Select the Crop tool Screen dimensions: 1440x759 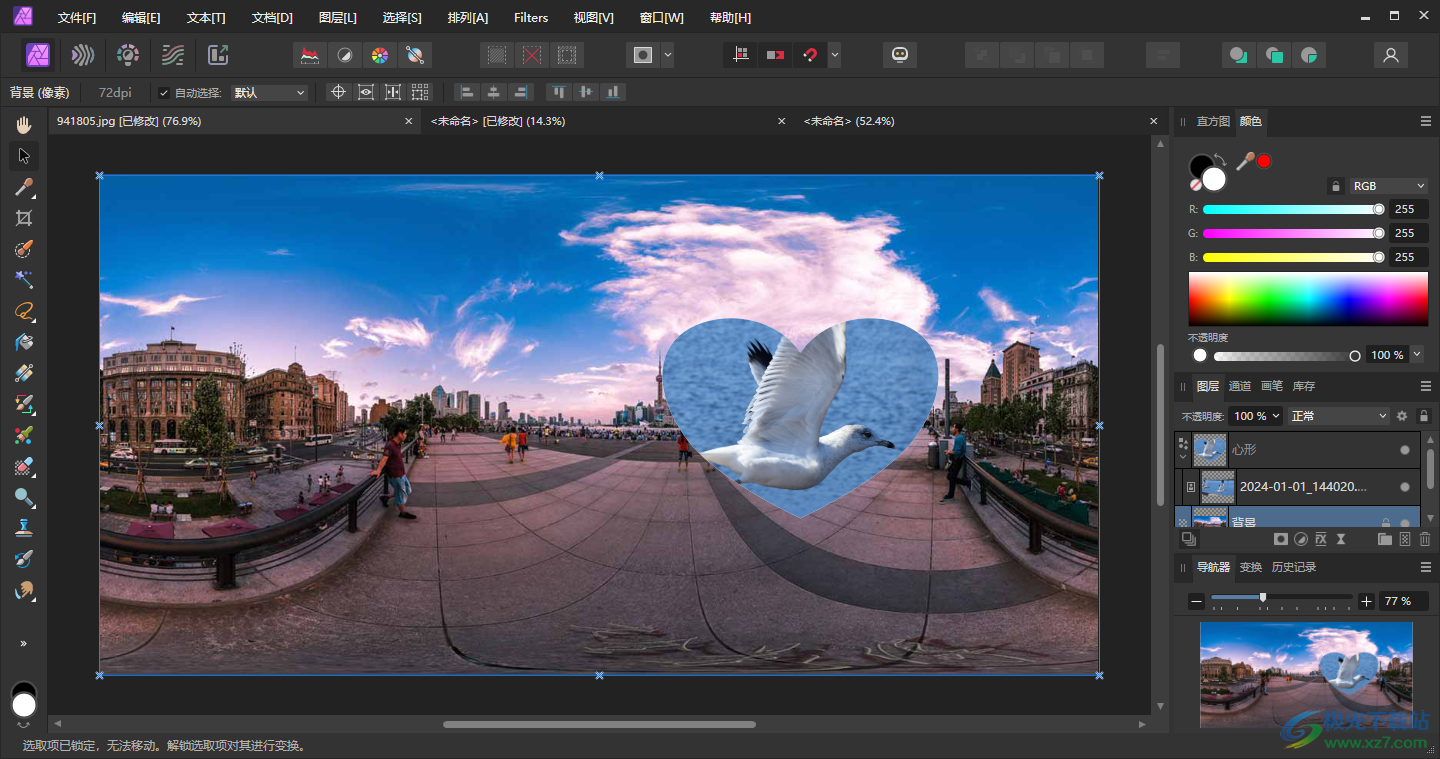[x=24, y=218]
